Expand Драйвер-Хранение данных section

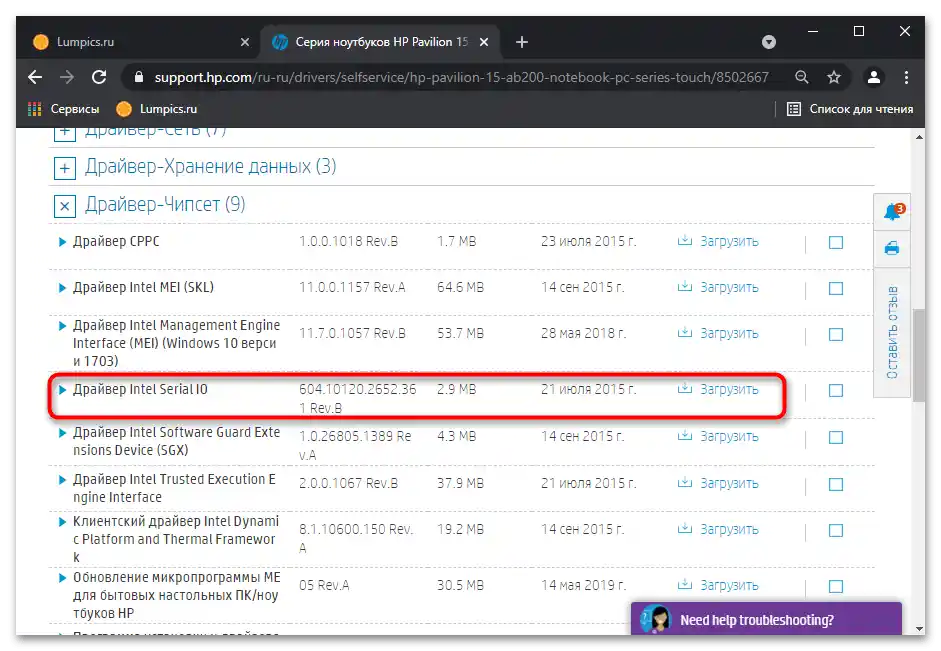click(x=65, y=168)
